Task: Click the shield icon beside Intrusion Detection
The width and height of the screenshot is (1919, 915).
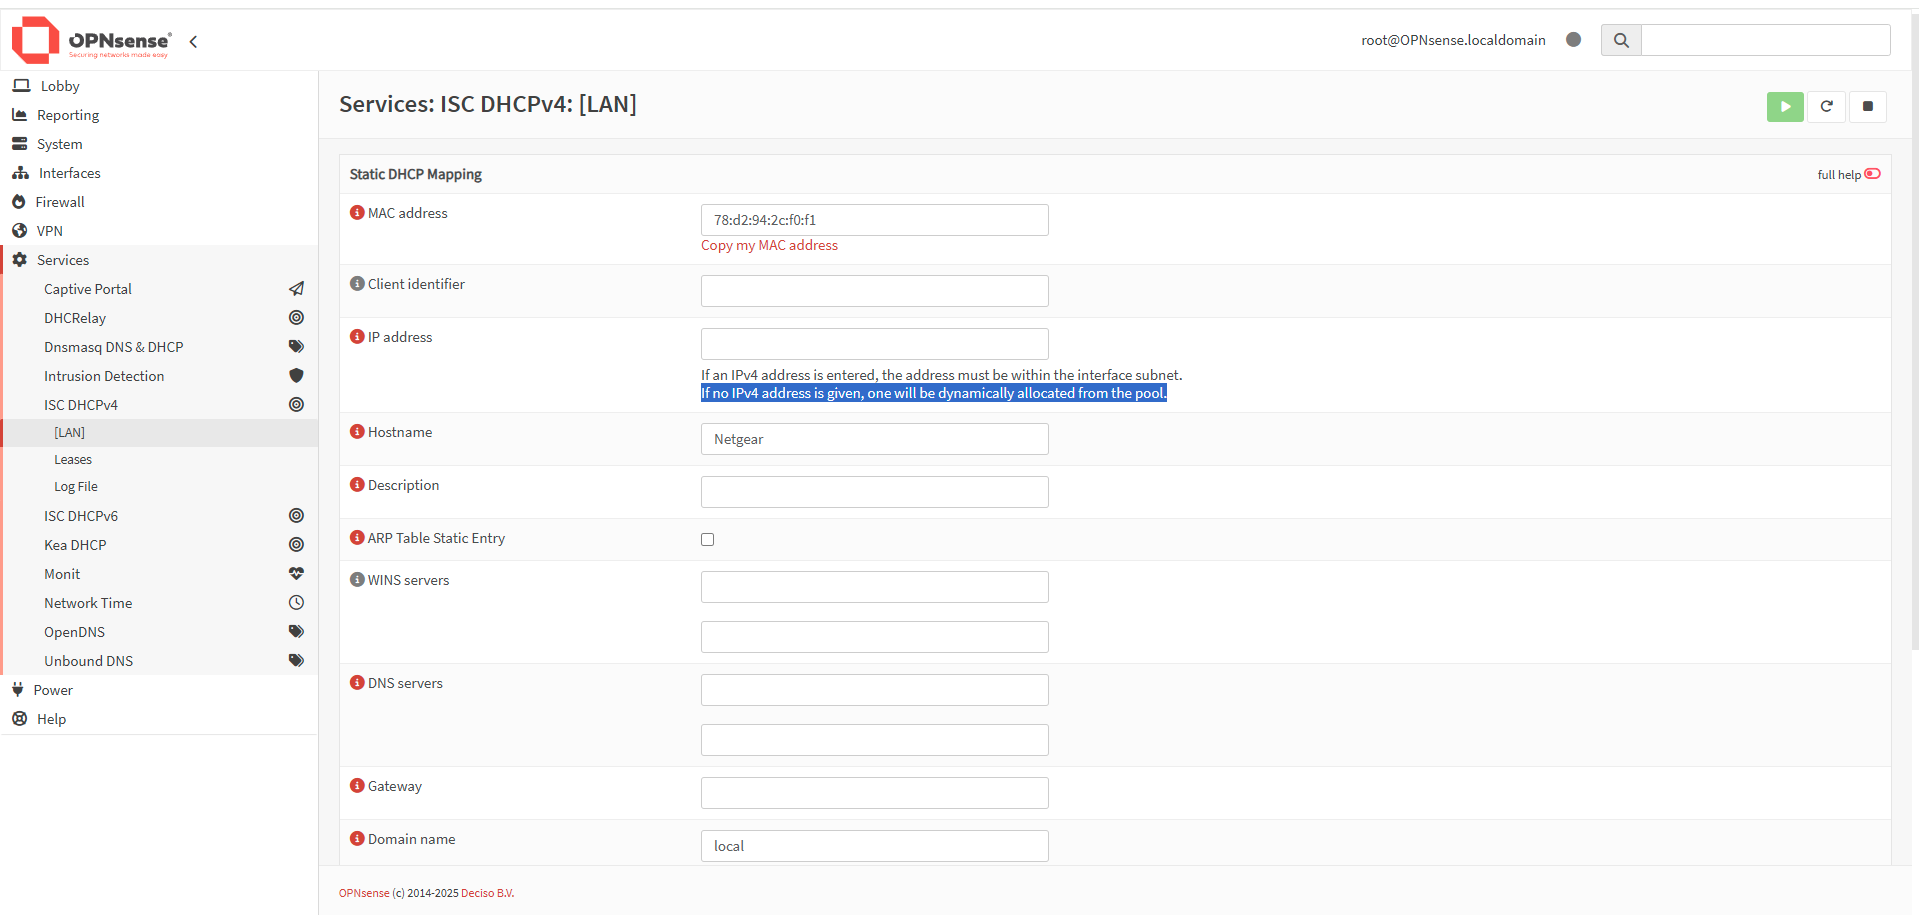Action: pyautogui.click(x=296, y=376)
